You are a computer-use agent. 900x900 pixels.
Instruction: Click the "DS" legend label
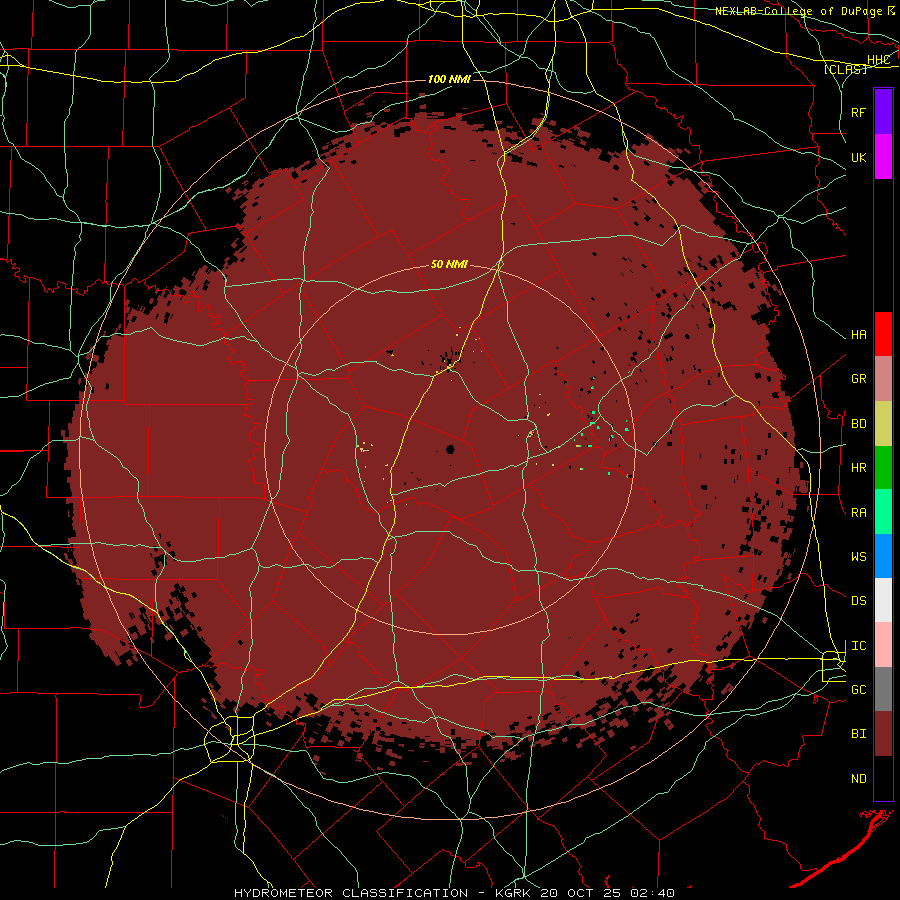(858, 601)
